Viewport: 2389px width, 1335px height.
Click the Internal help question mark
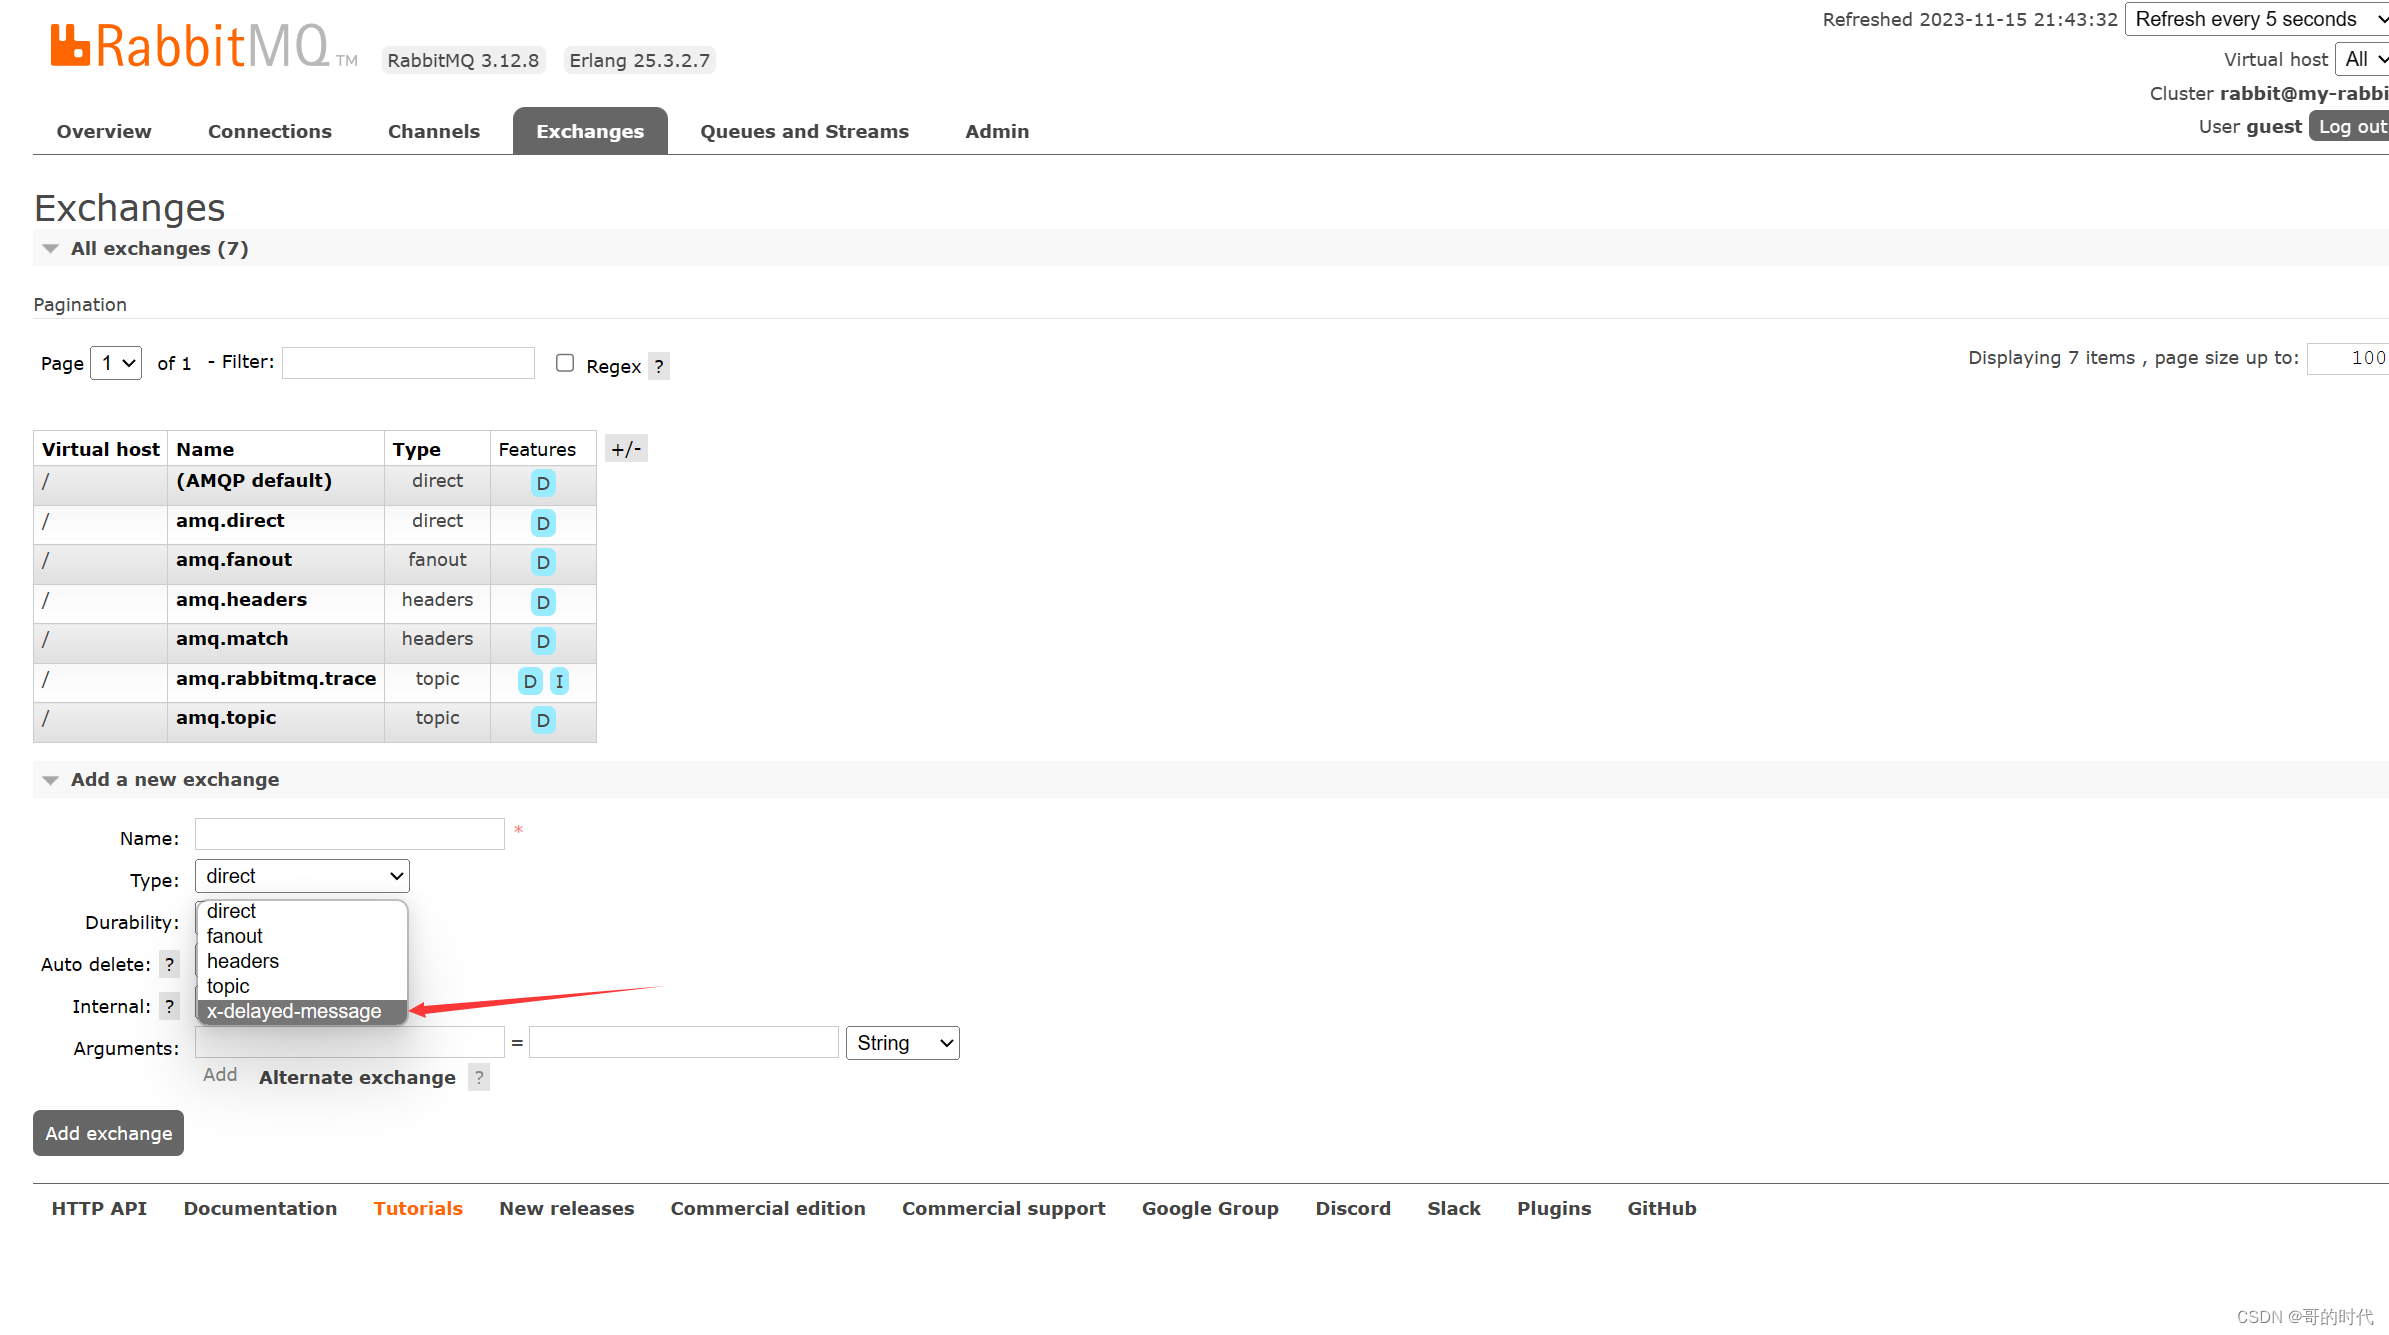tap(170, 1007)
